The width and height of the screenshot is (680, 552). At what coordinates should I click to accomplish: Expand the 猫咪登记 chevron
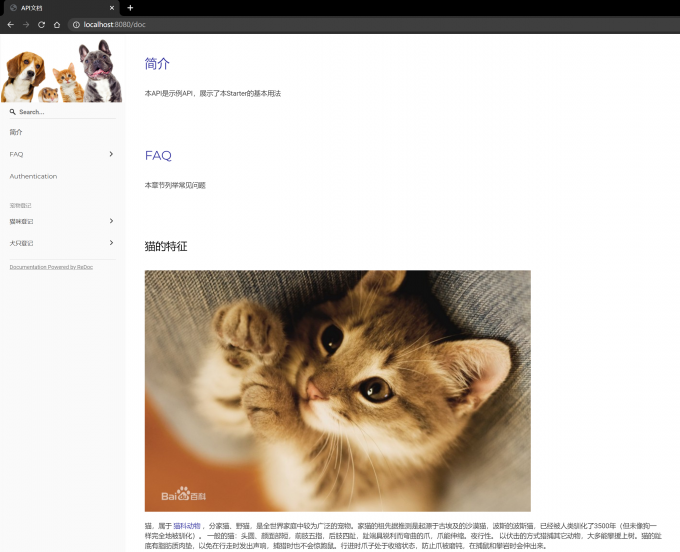pyautogui.click(x=111, y=221)
